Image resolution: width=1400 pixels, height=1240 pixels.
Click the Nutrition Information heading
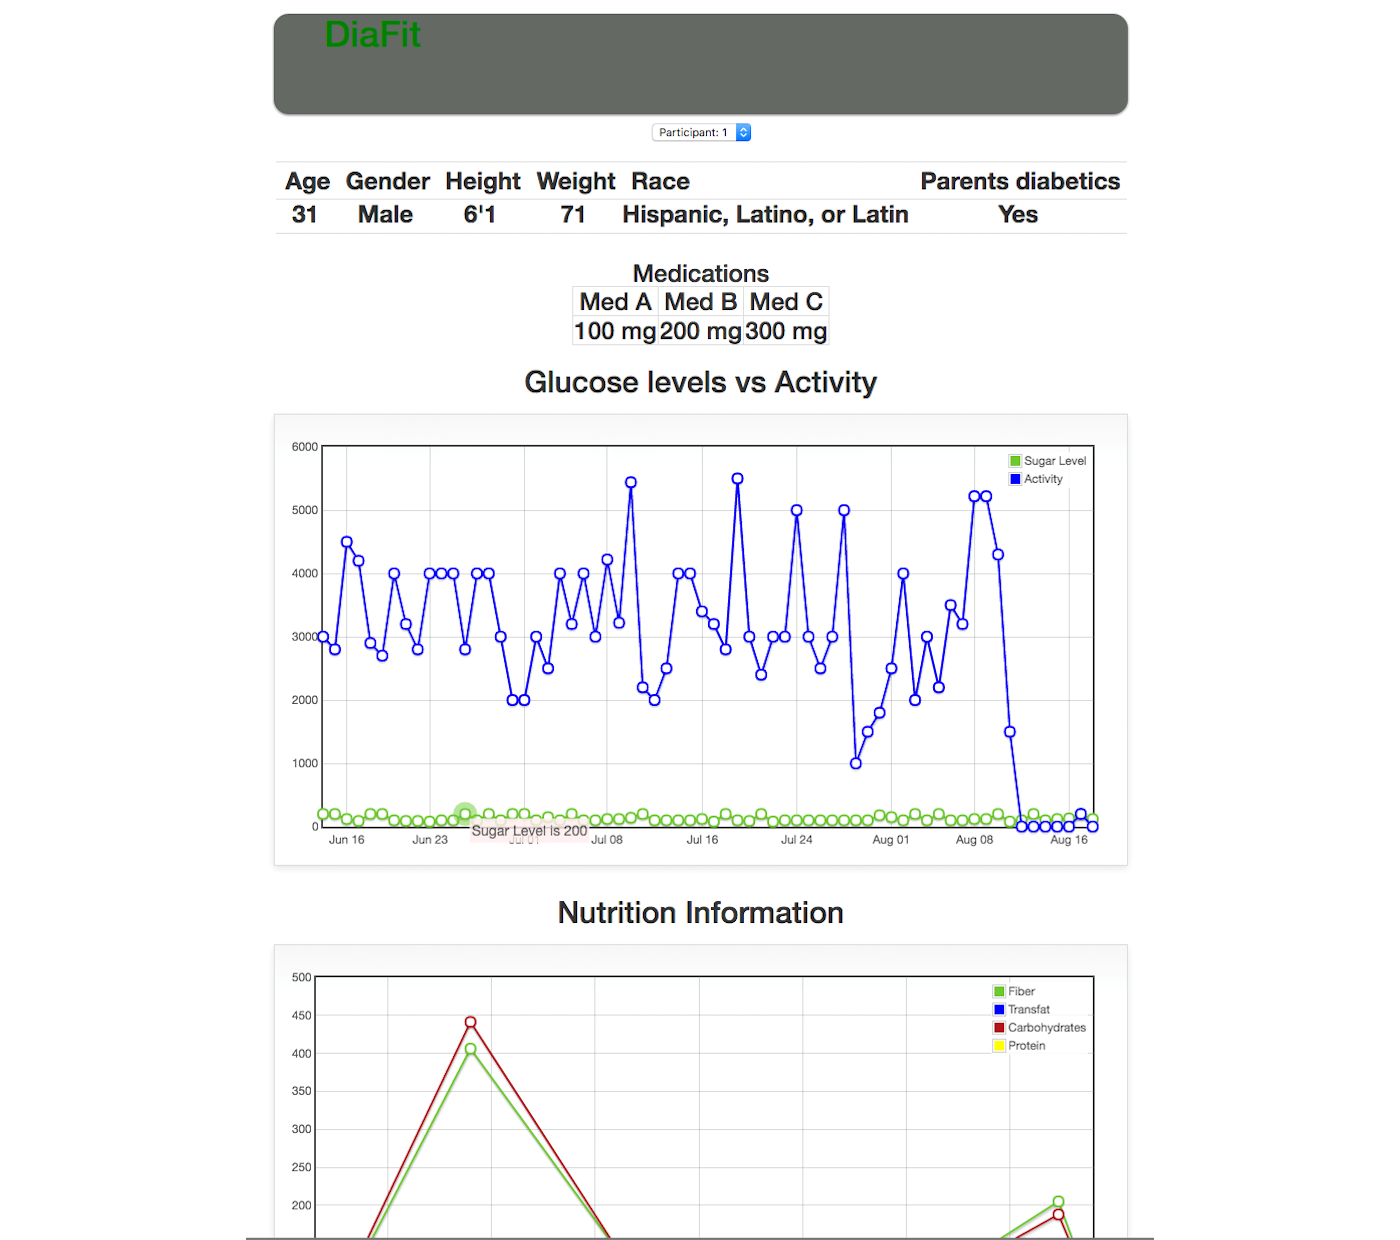pos(700,913)
